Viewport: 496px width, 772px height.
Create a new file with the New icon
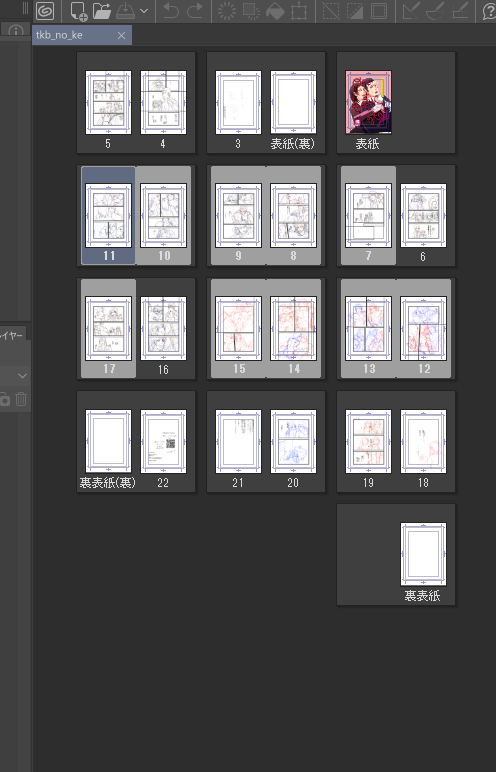(78, 11)
